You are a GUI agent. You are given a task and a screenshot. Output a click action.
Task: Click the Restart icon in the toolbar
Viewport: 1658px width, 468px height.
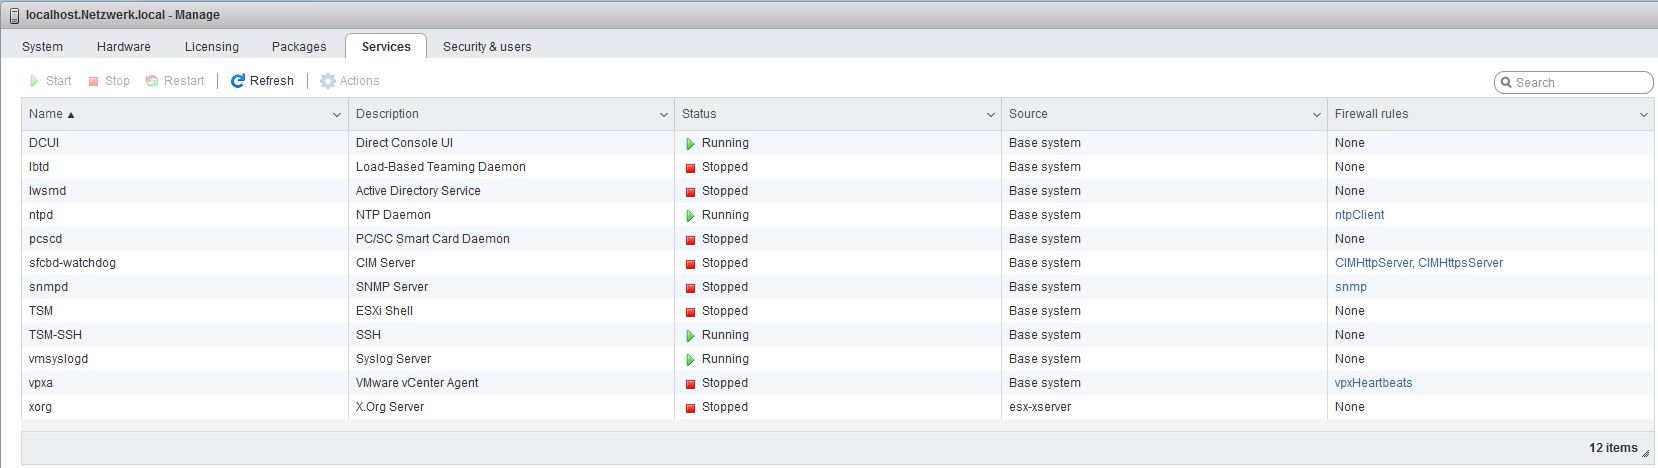pos(152,81)
